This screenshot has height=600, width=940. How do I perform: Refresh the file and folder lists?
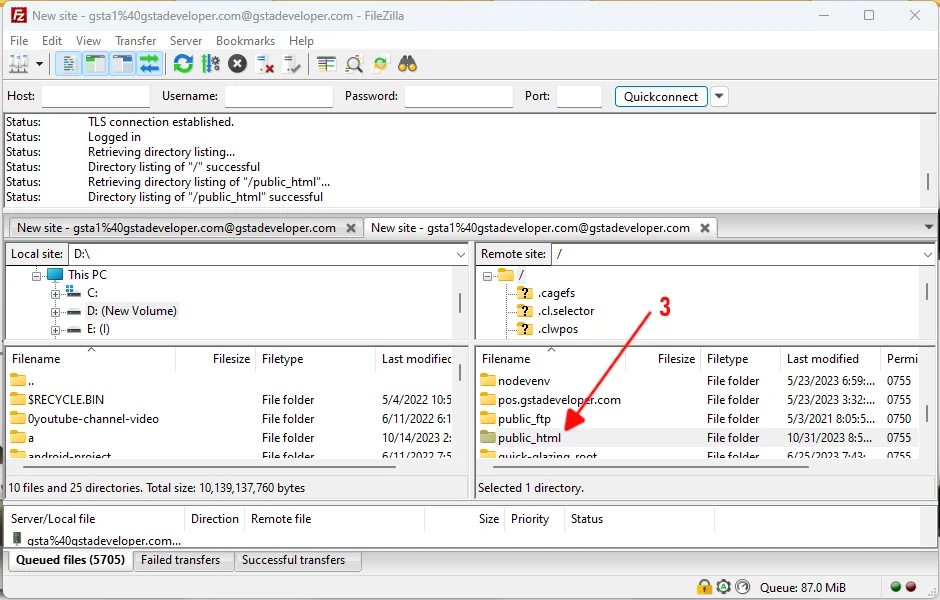point(183,64)
